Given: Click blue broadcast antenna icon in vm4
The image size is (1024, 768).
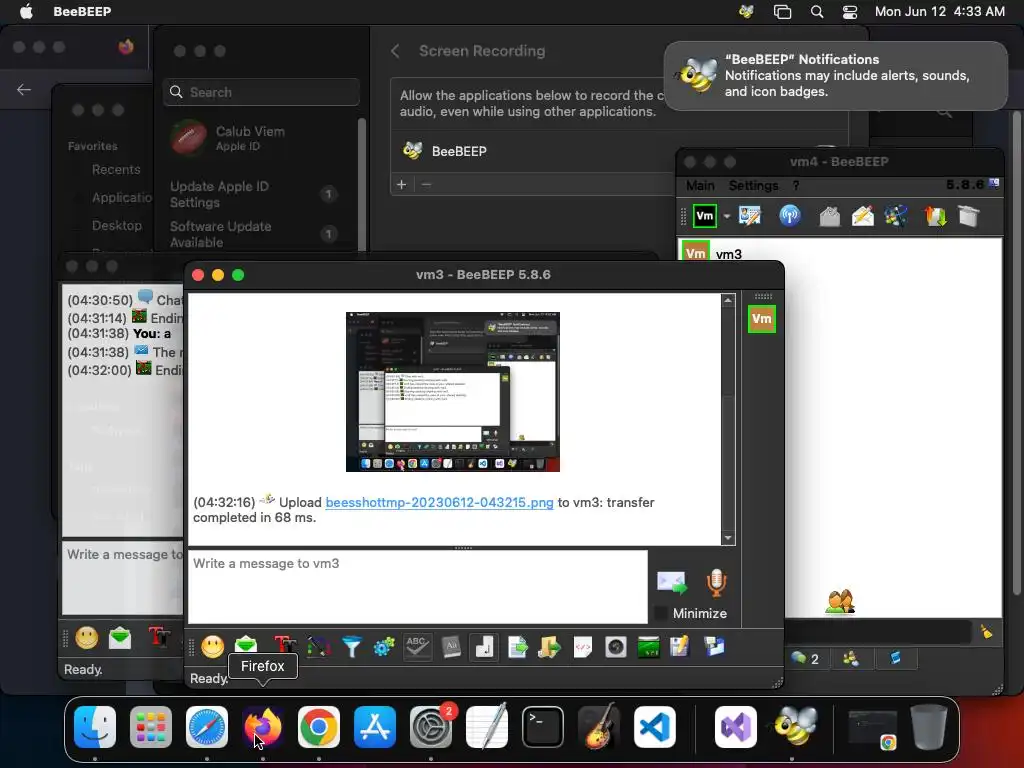Looking at the screenshot, I should pyautogui.click(x=790, y=216).
